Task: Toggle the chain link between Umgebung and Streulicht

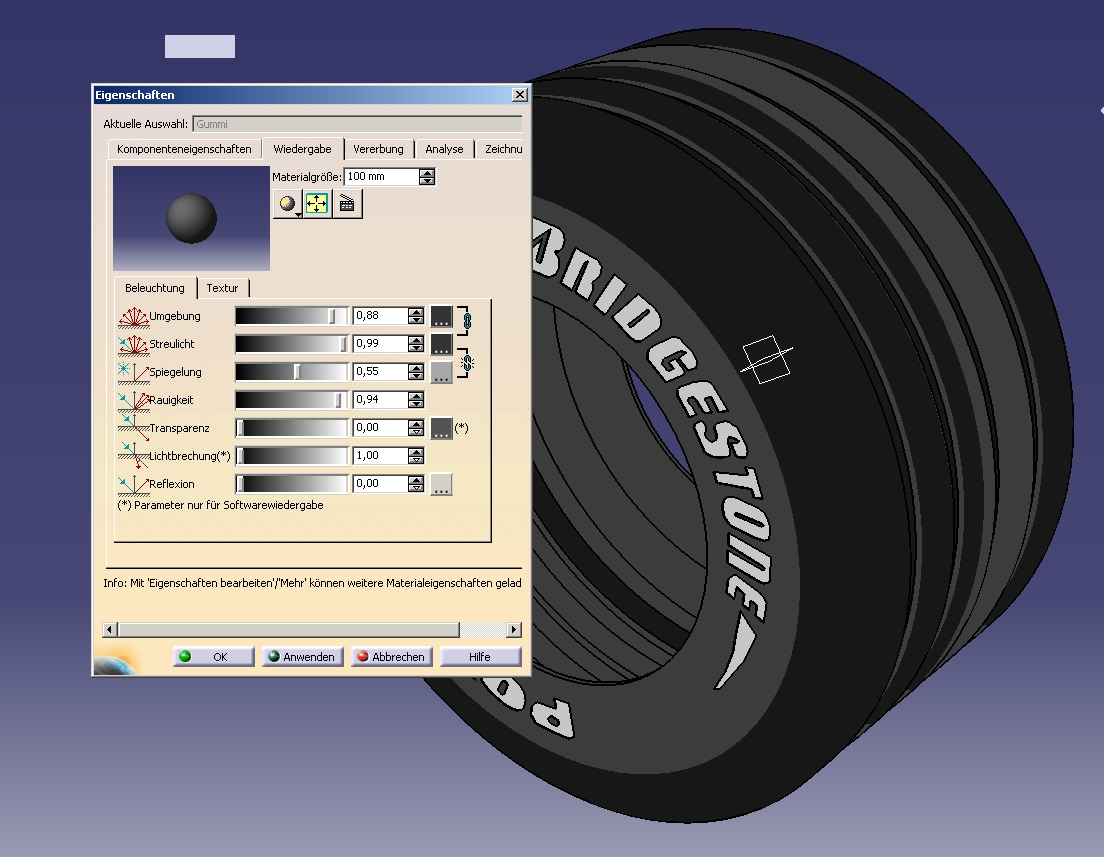Action: 466,321
